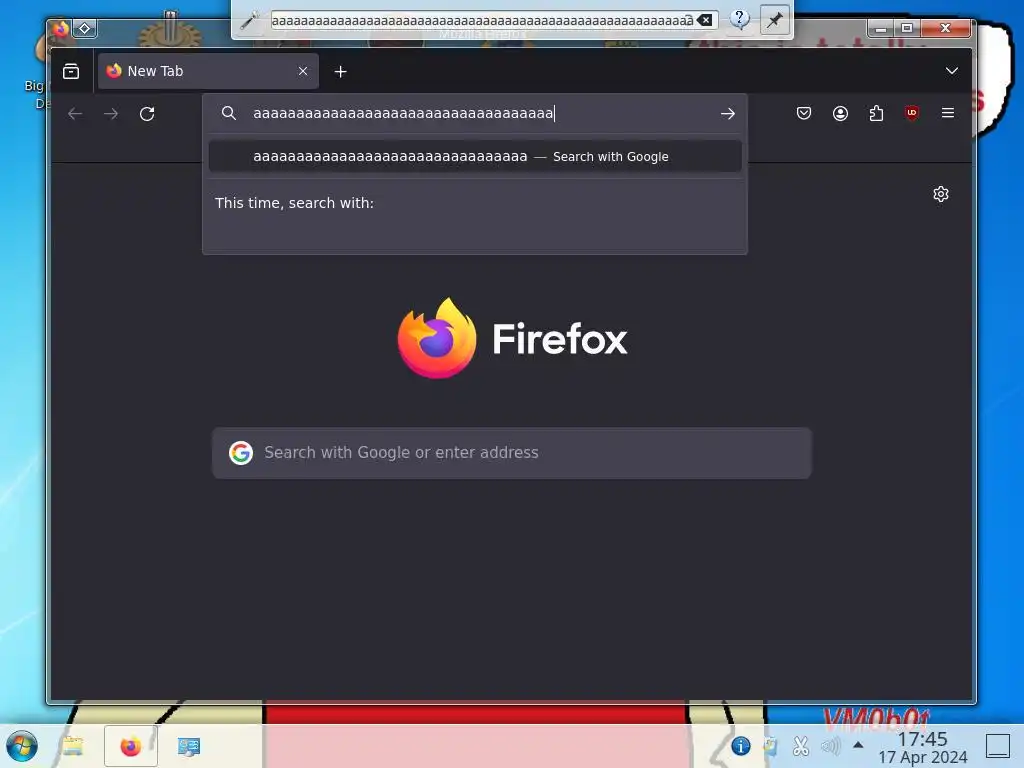This screenshot has width=1024, height=768.
Task: Close the Firefox window
Action: pyautogui.click(x=945, y=28)
